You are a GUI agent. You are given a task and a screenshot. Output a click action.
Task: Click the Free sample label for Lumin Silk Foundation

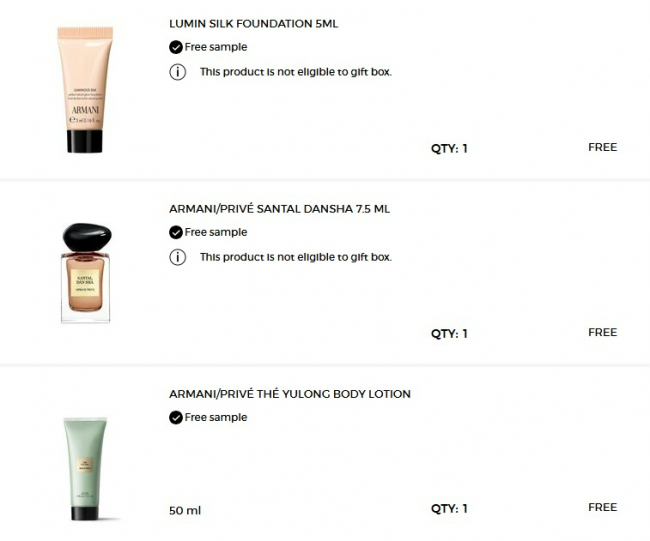[216, 47]
